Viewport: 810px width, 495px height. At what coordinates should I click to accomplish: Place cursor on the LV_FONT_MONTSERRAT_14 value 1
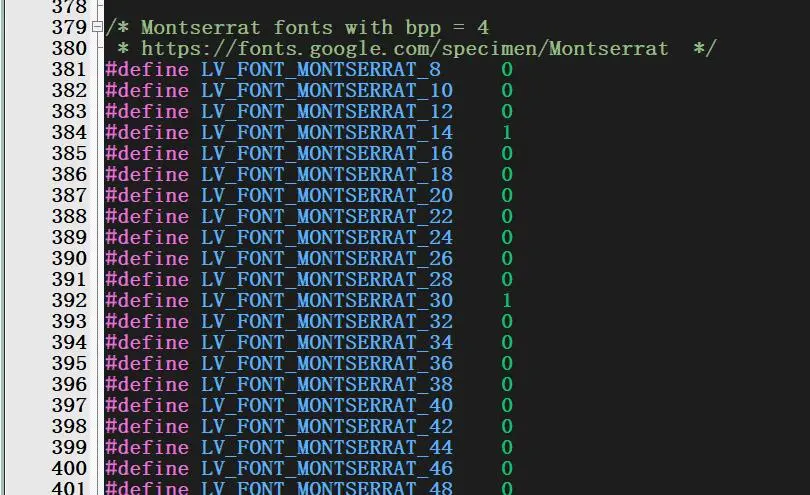click(x=507, y=132)
